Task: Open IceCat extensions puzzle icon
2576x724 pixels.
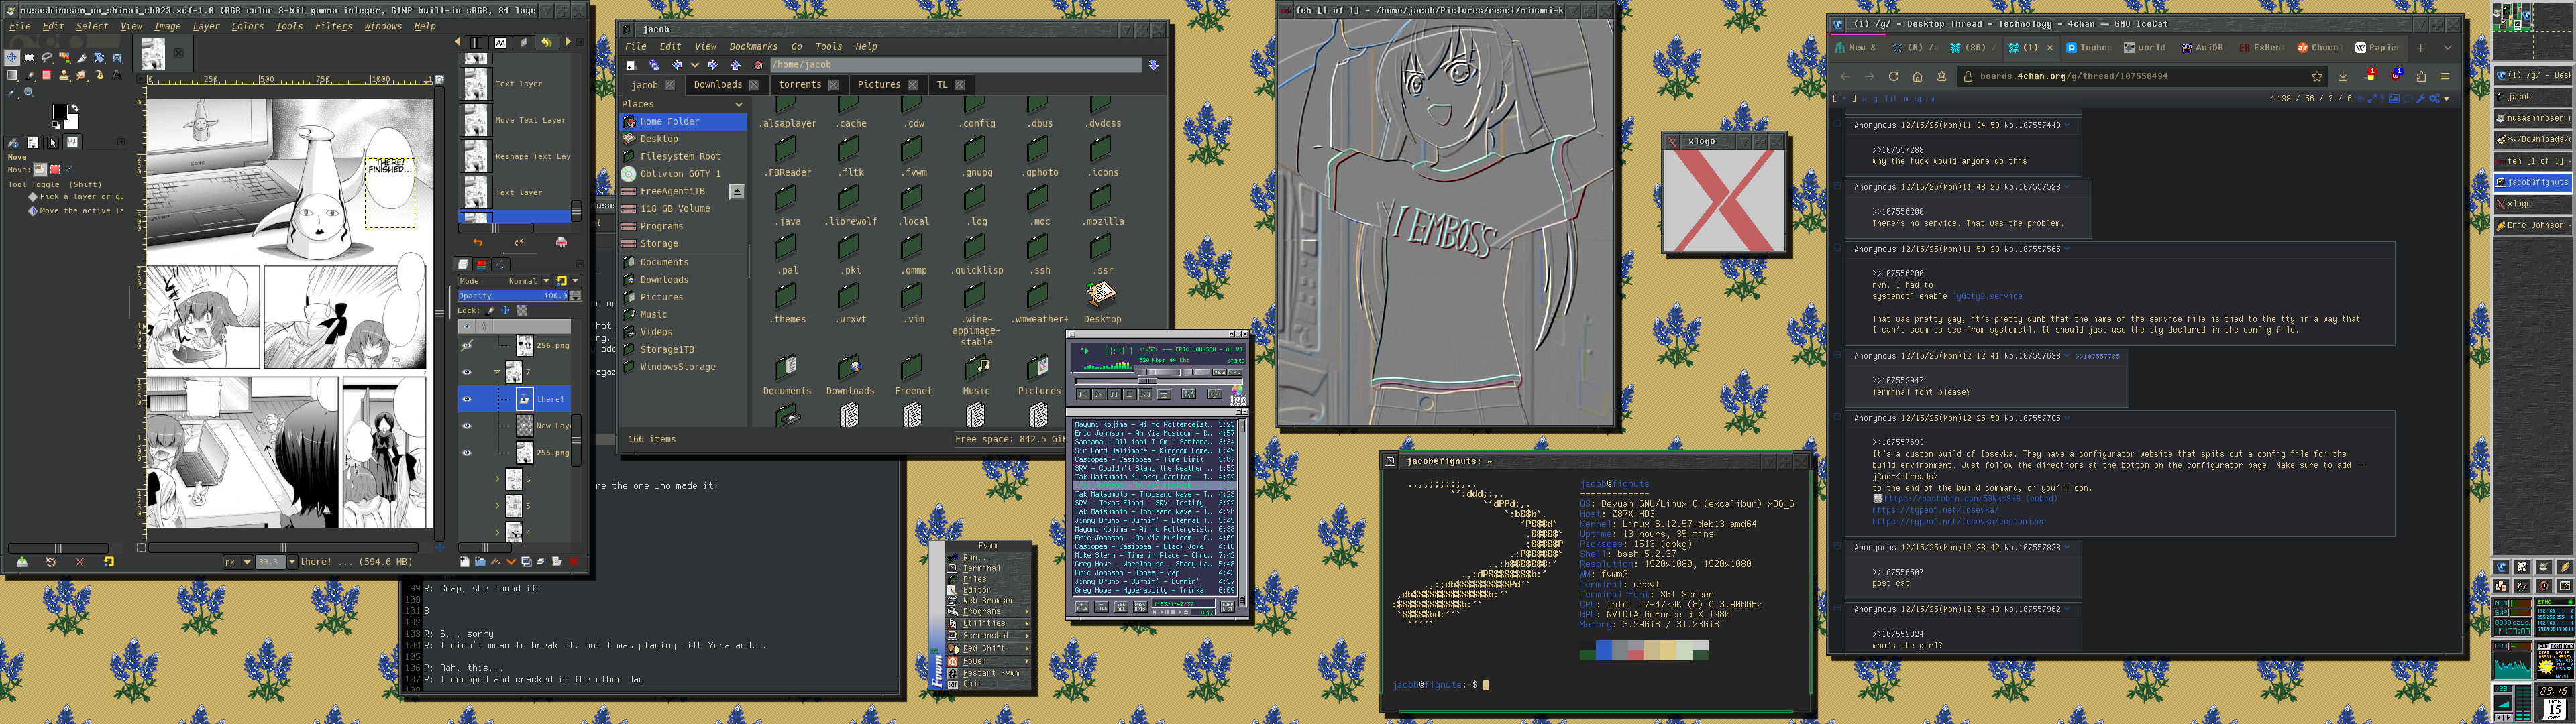Action: click(x=2421, y=76)
